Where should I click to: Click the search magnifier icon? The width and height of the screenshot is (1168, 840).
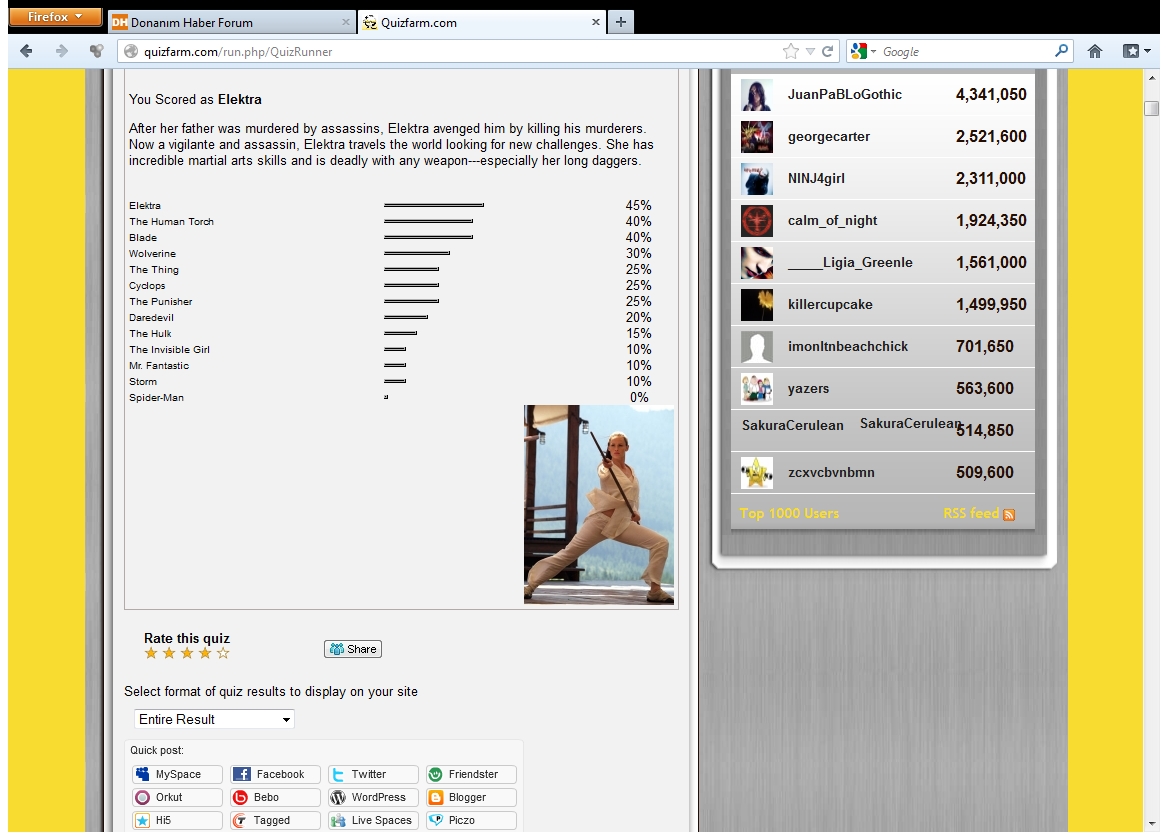tap(1061, 51)
